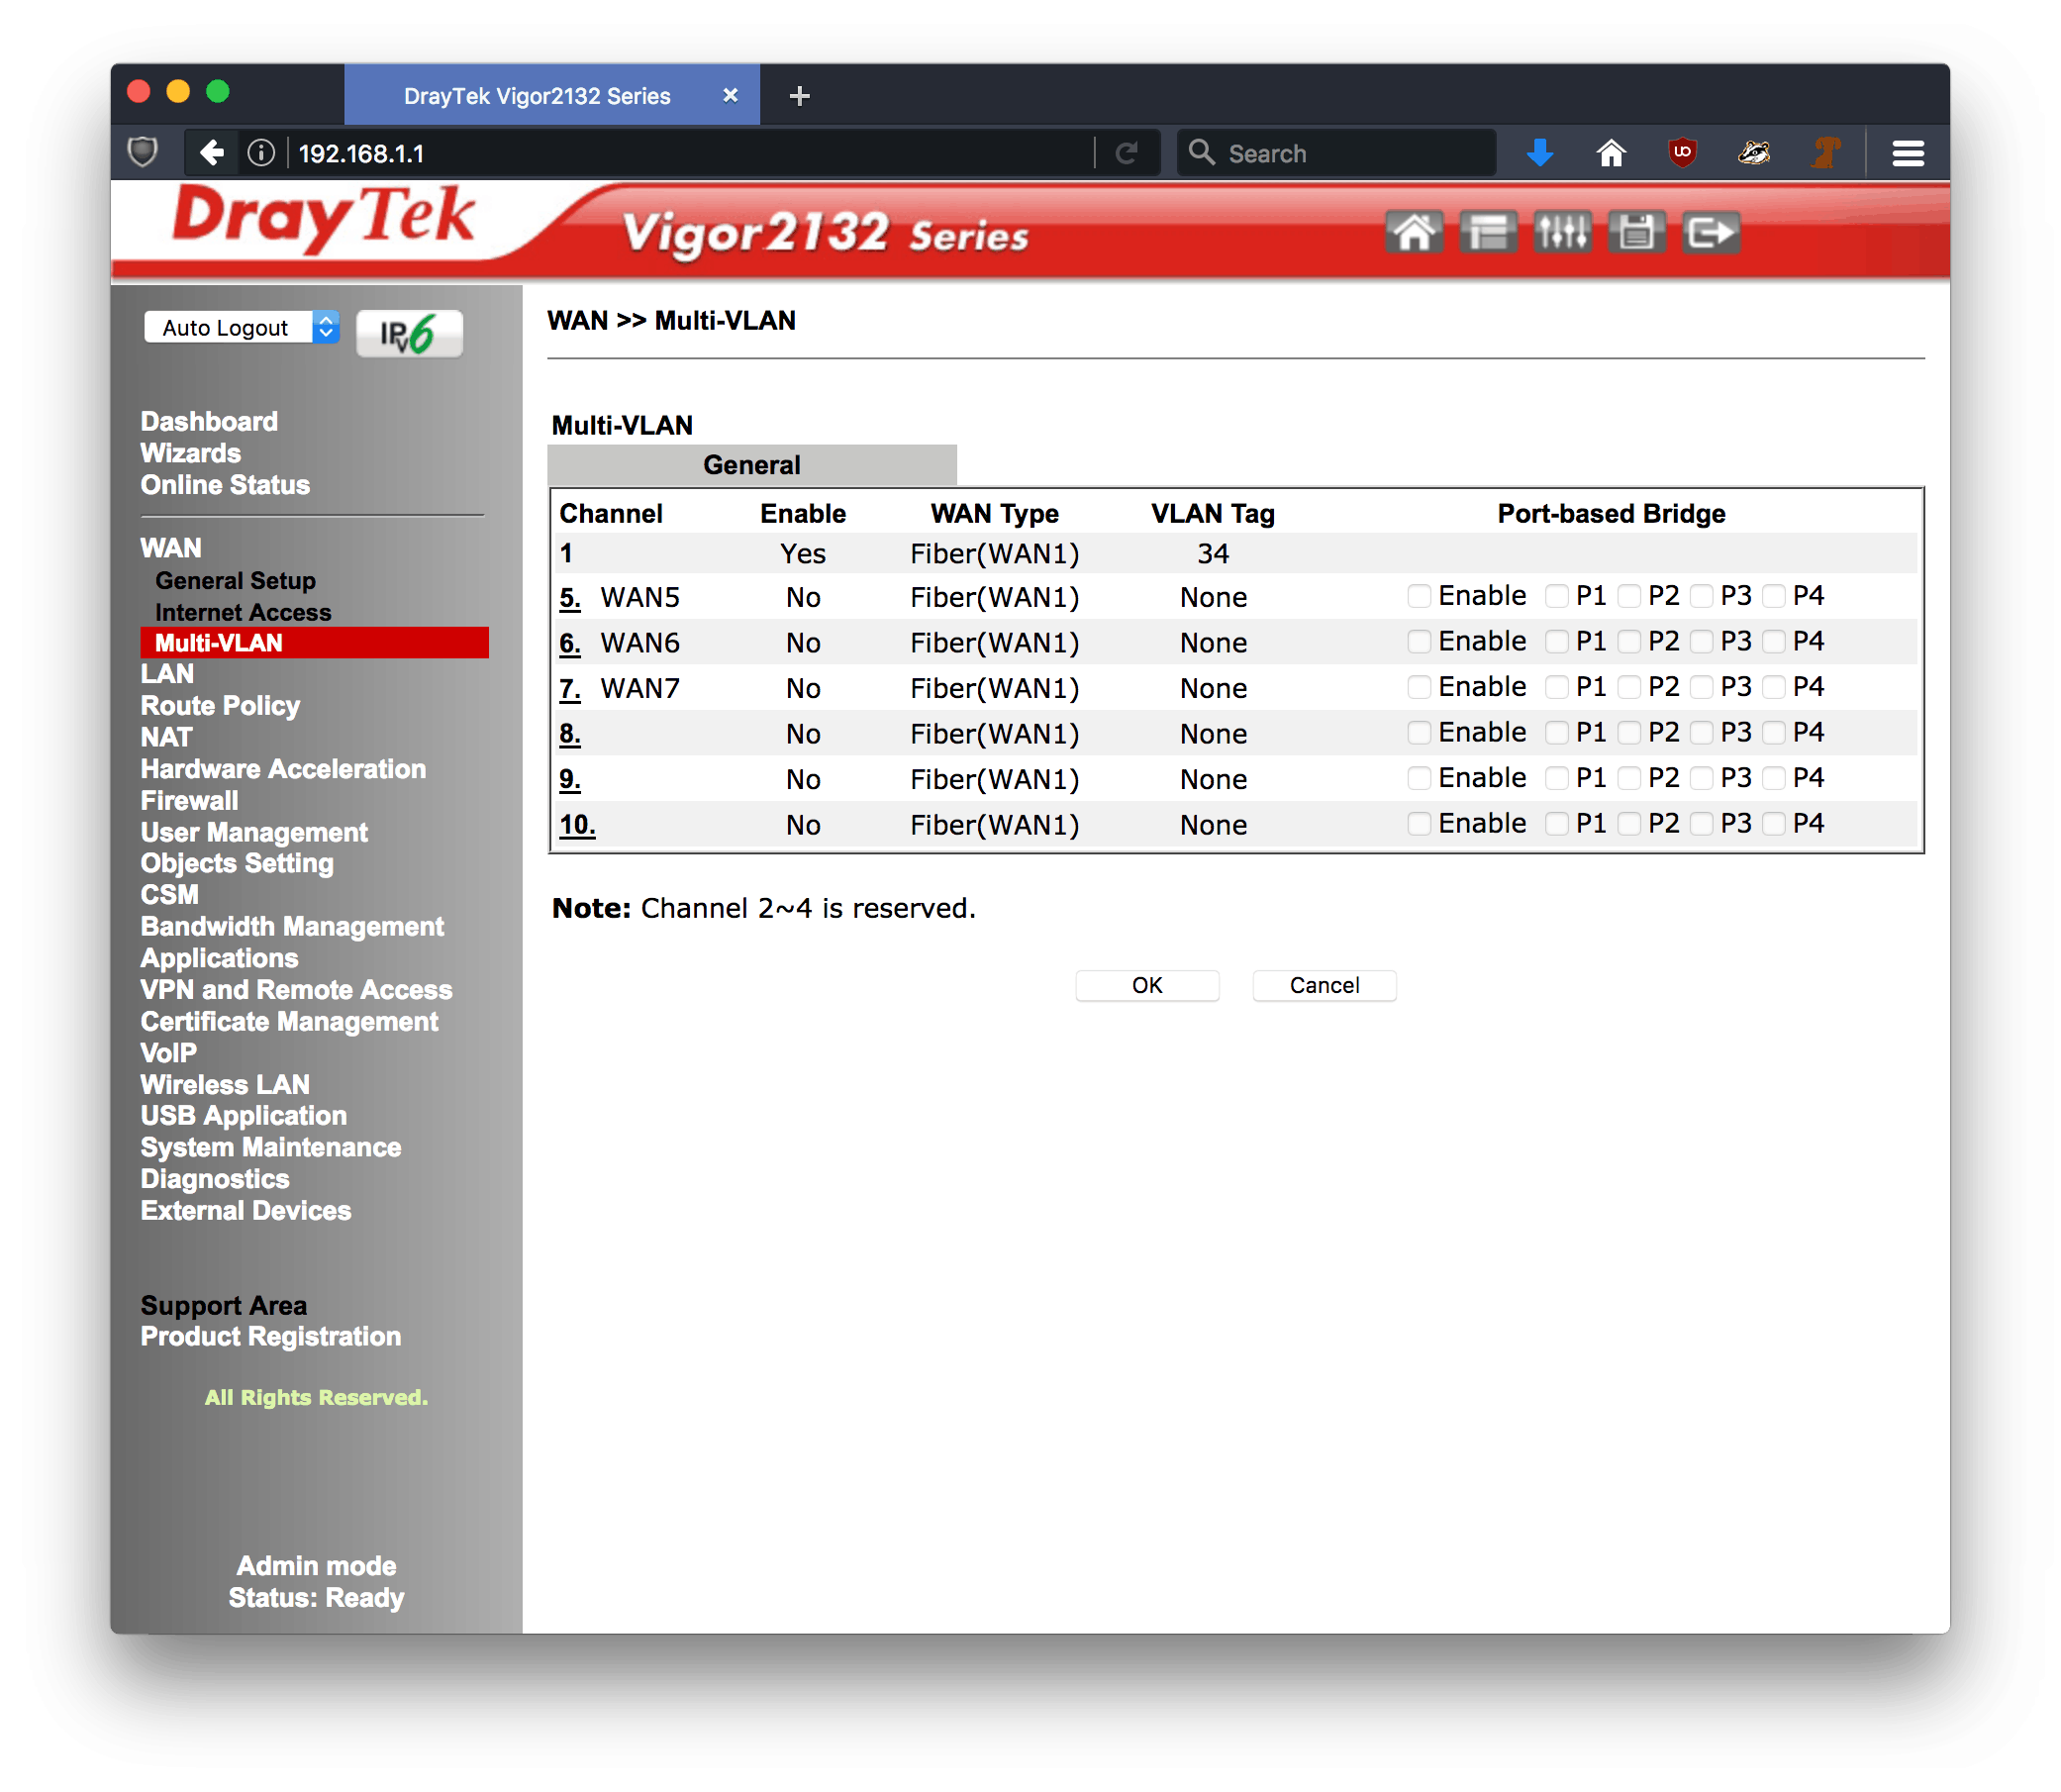The image size is (2061, 1792).
Task: Click the tracking protection shield icon
Action: [x=143, y=153]
